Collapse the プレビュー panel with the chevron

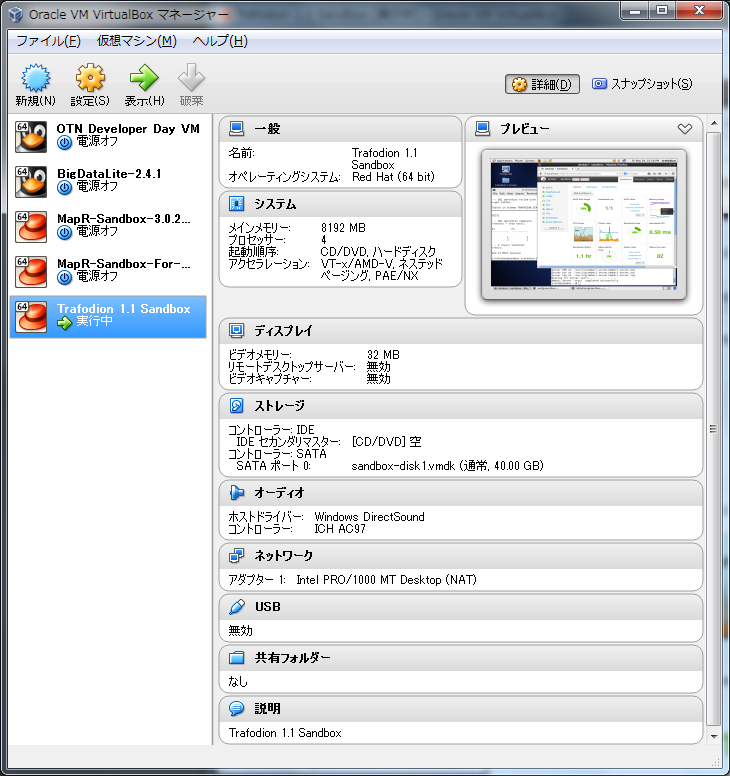coord(685,129)
